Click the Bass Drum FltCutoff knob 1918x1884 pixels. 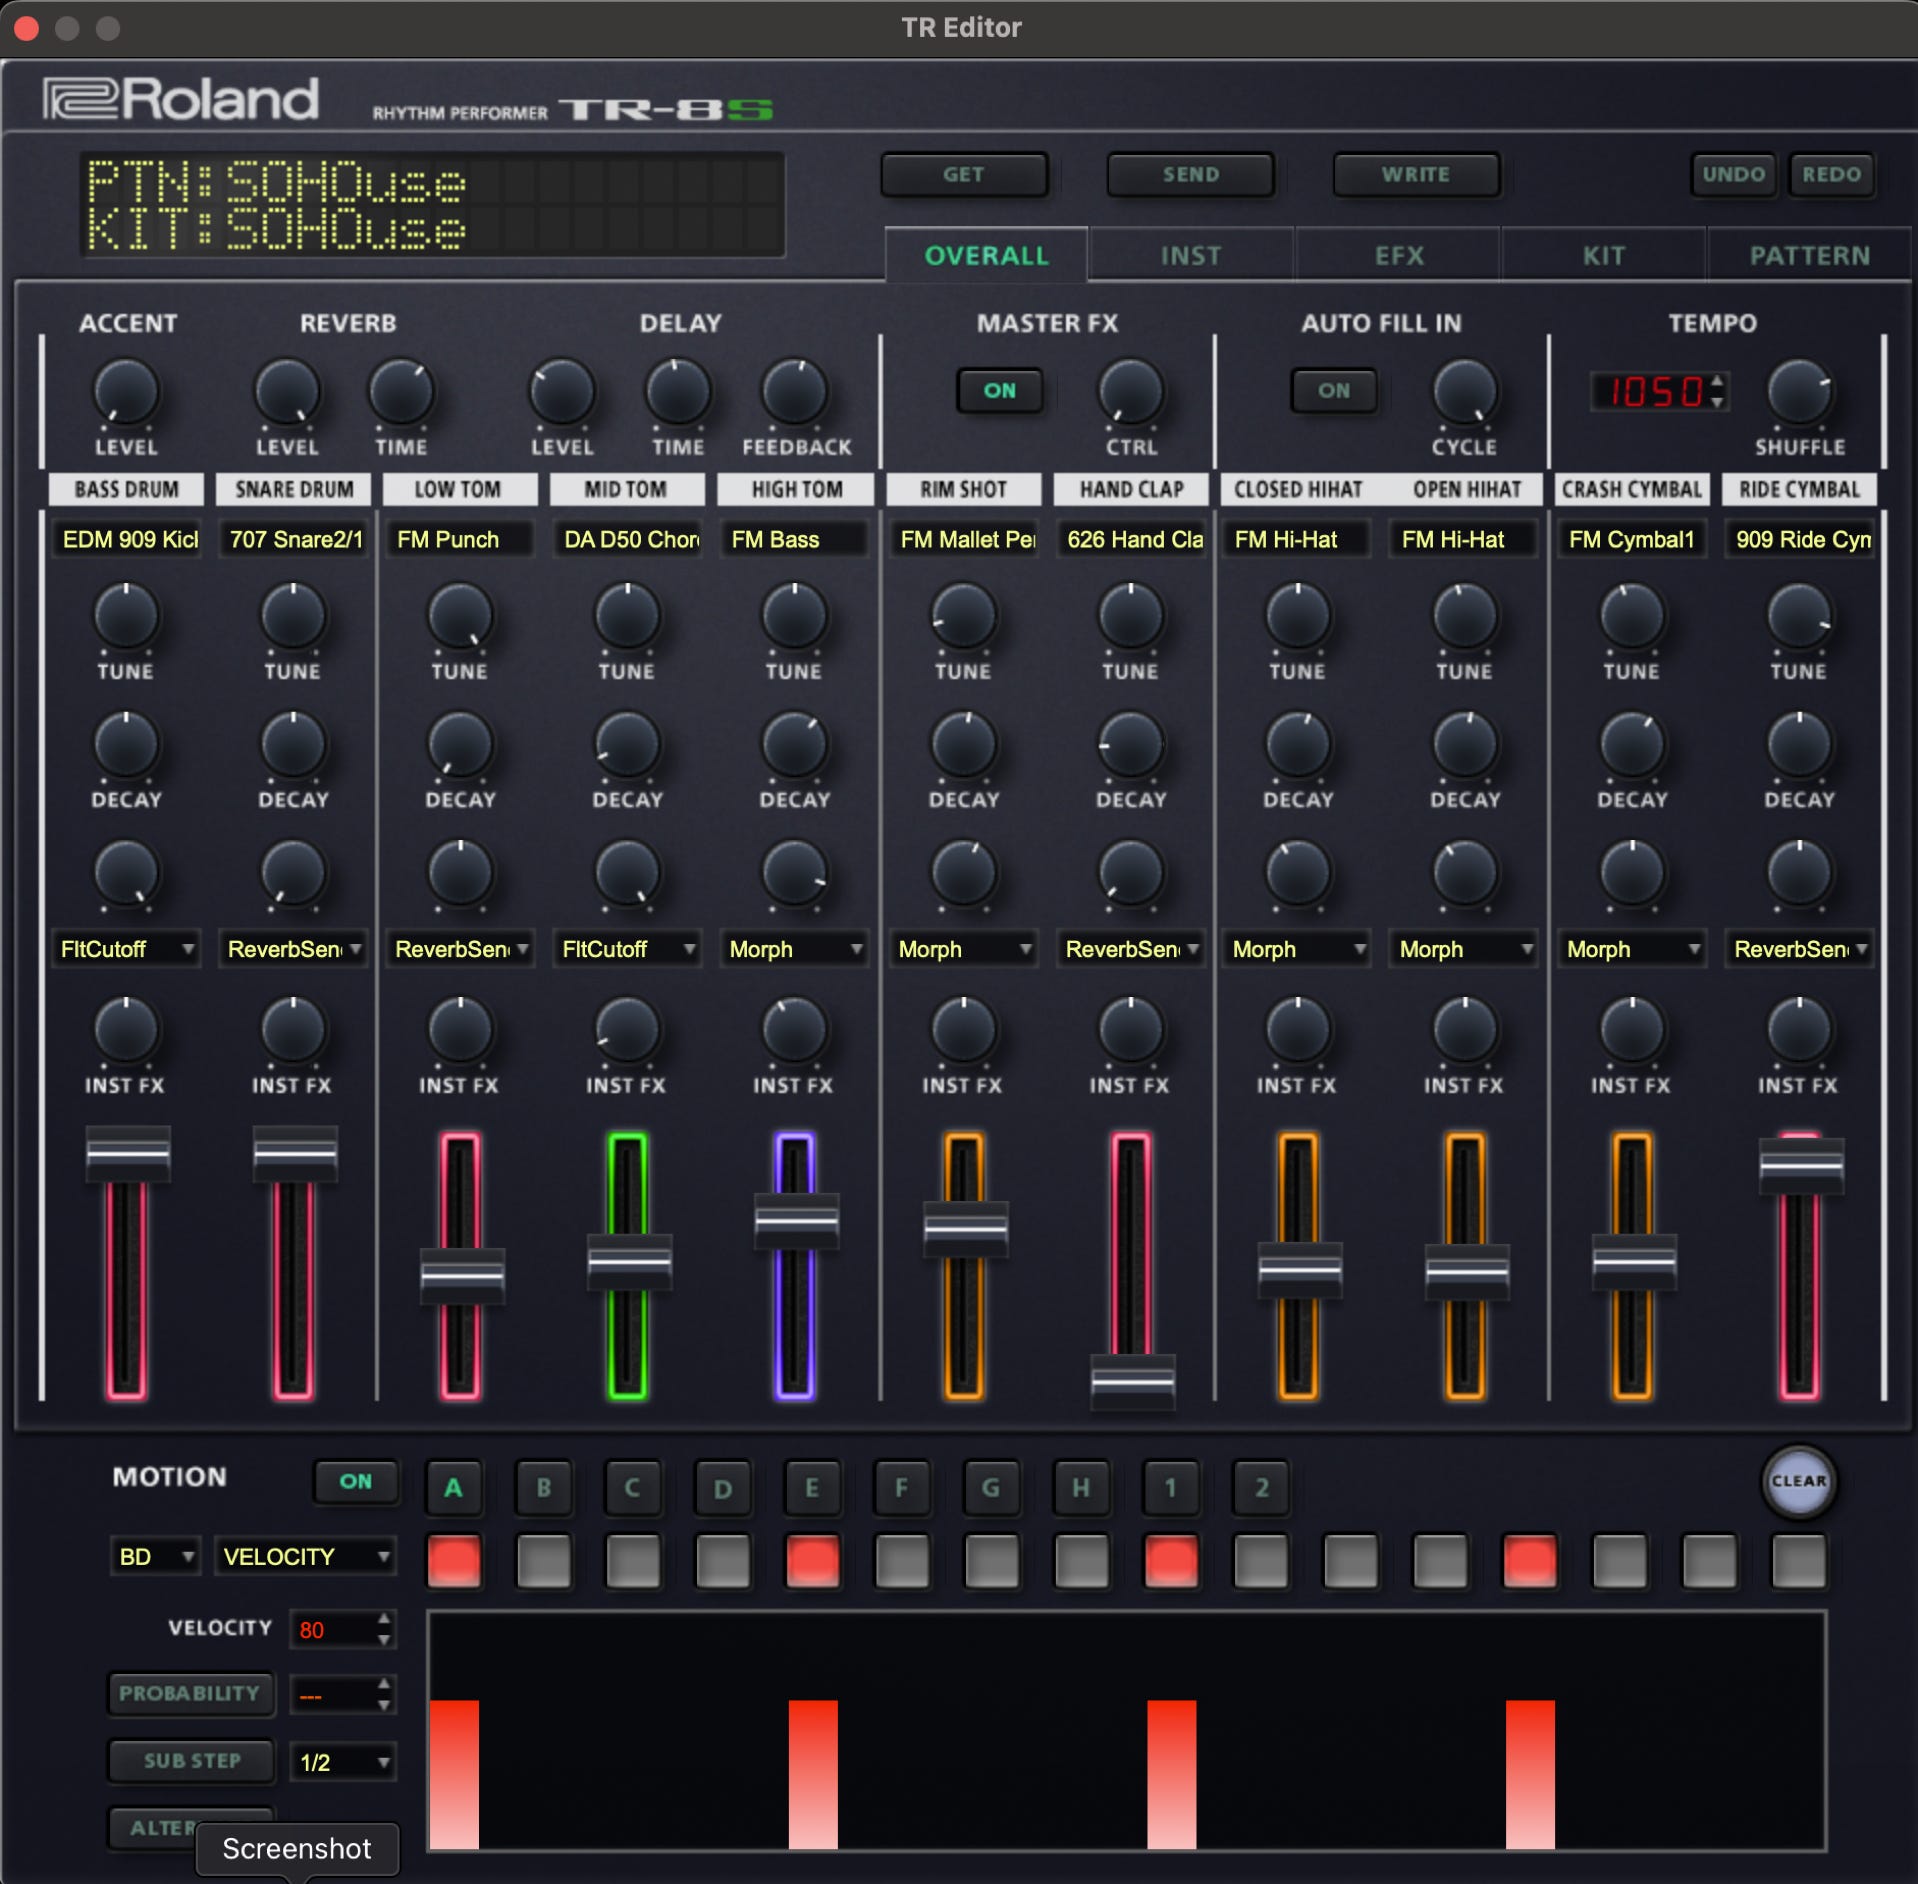126,874
